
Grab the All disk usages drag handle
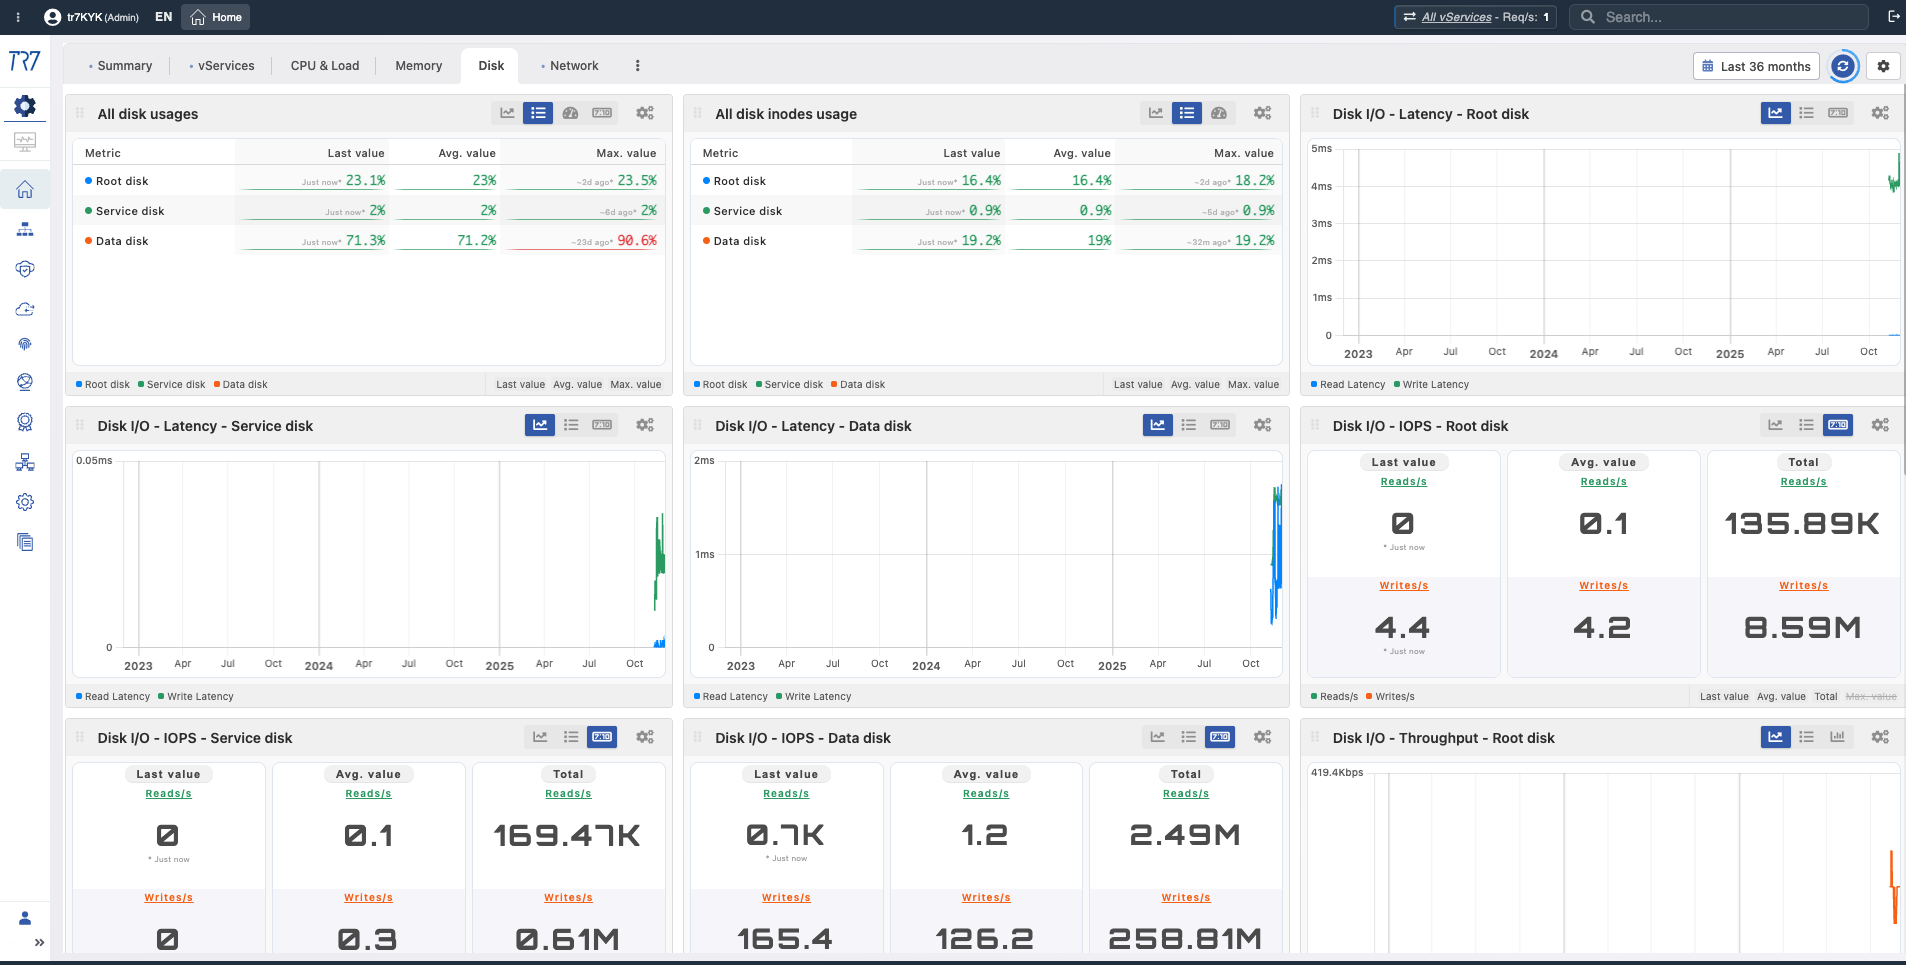coord(80,113)
